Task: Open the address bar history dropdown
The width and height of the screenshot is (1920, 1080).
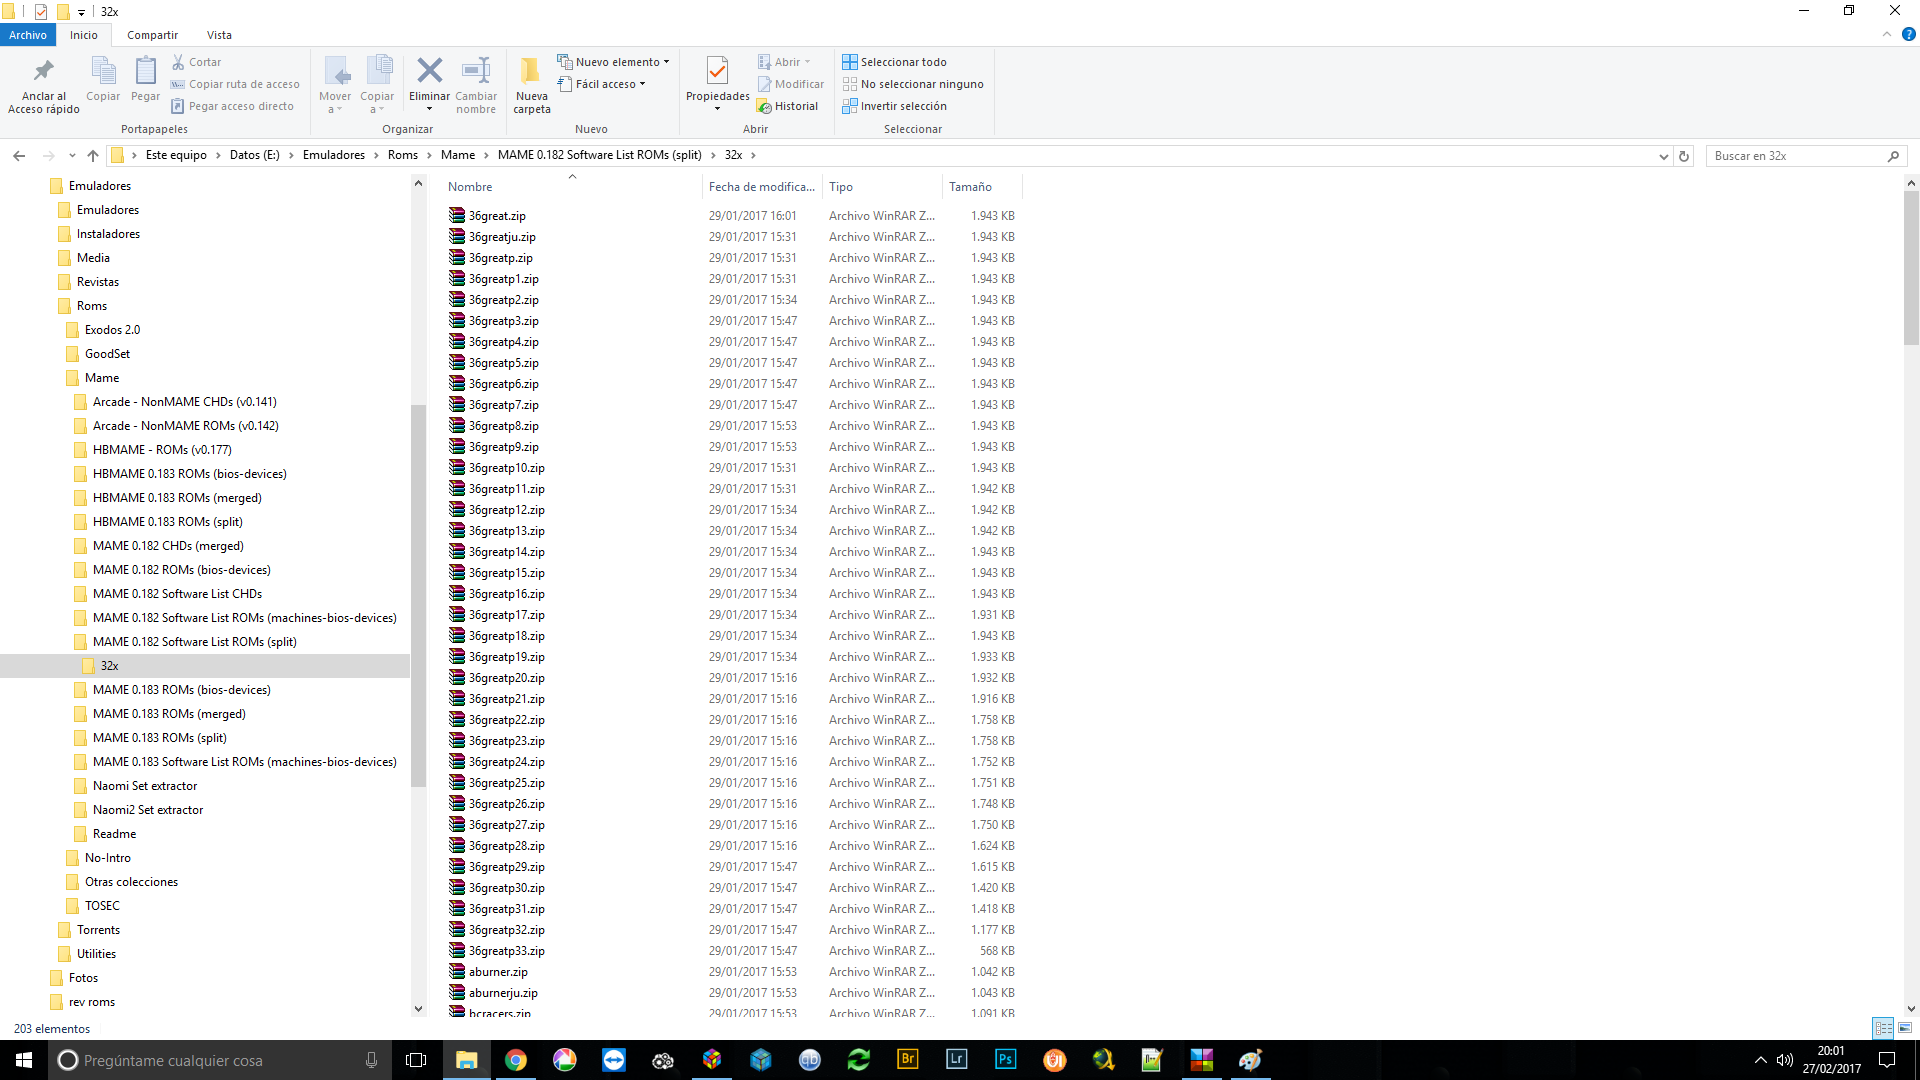Action: [x=1663, y=156]
